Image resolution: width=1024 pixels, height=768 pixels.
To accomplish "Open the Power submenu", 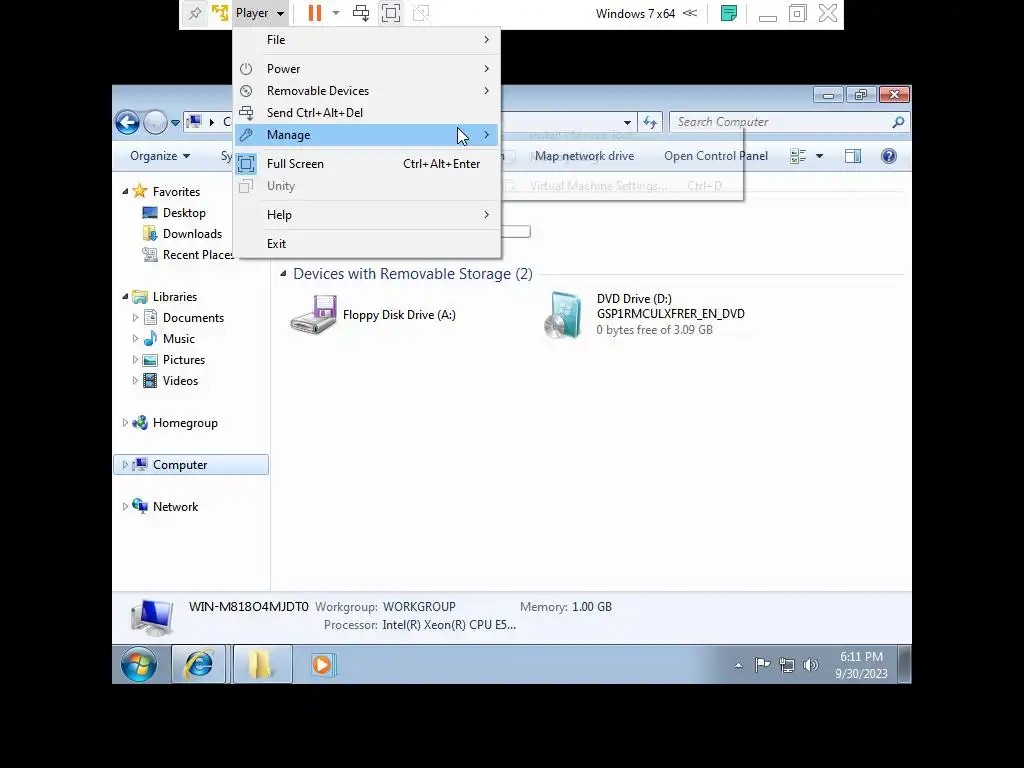I will click(367, 69).
